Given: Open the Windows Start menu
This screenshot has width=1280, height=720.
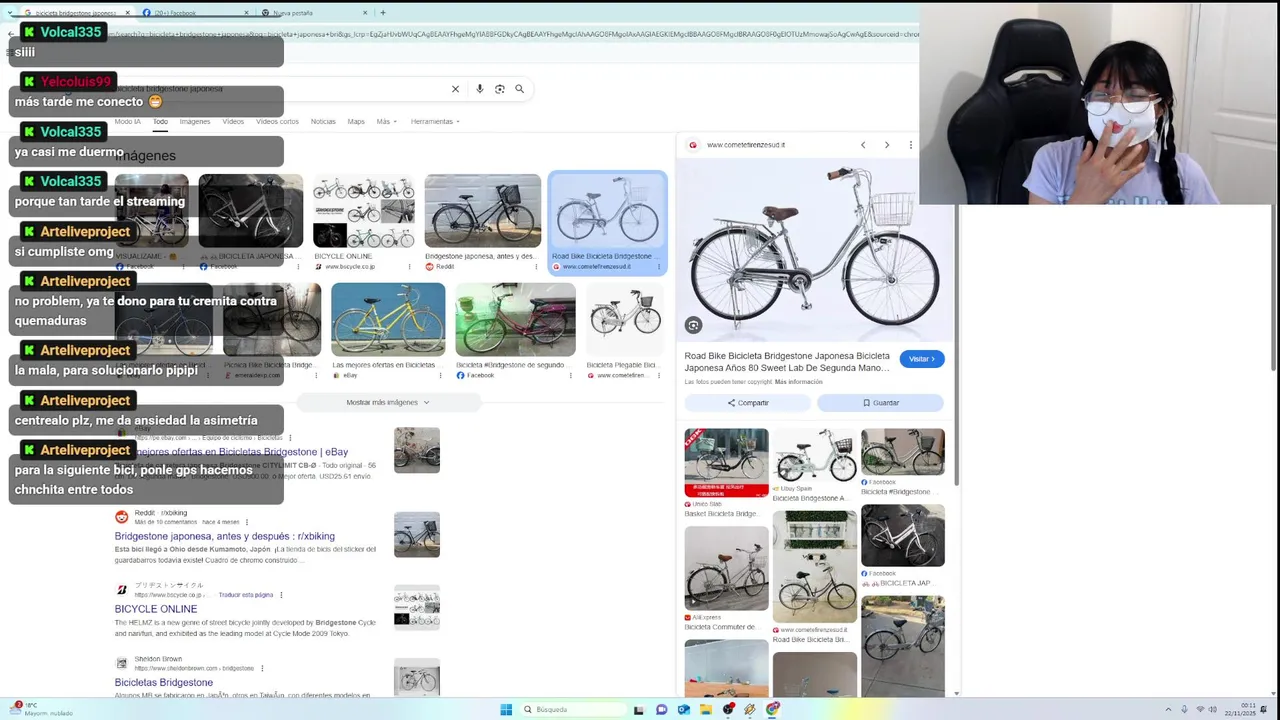Looking at the screenshot, I should tap(506, 709).
